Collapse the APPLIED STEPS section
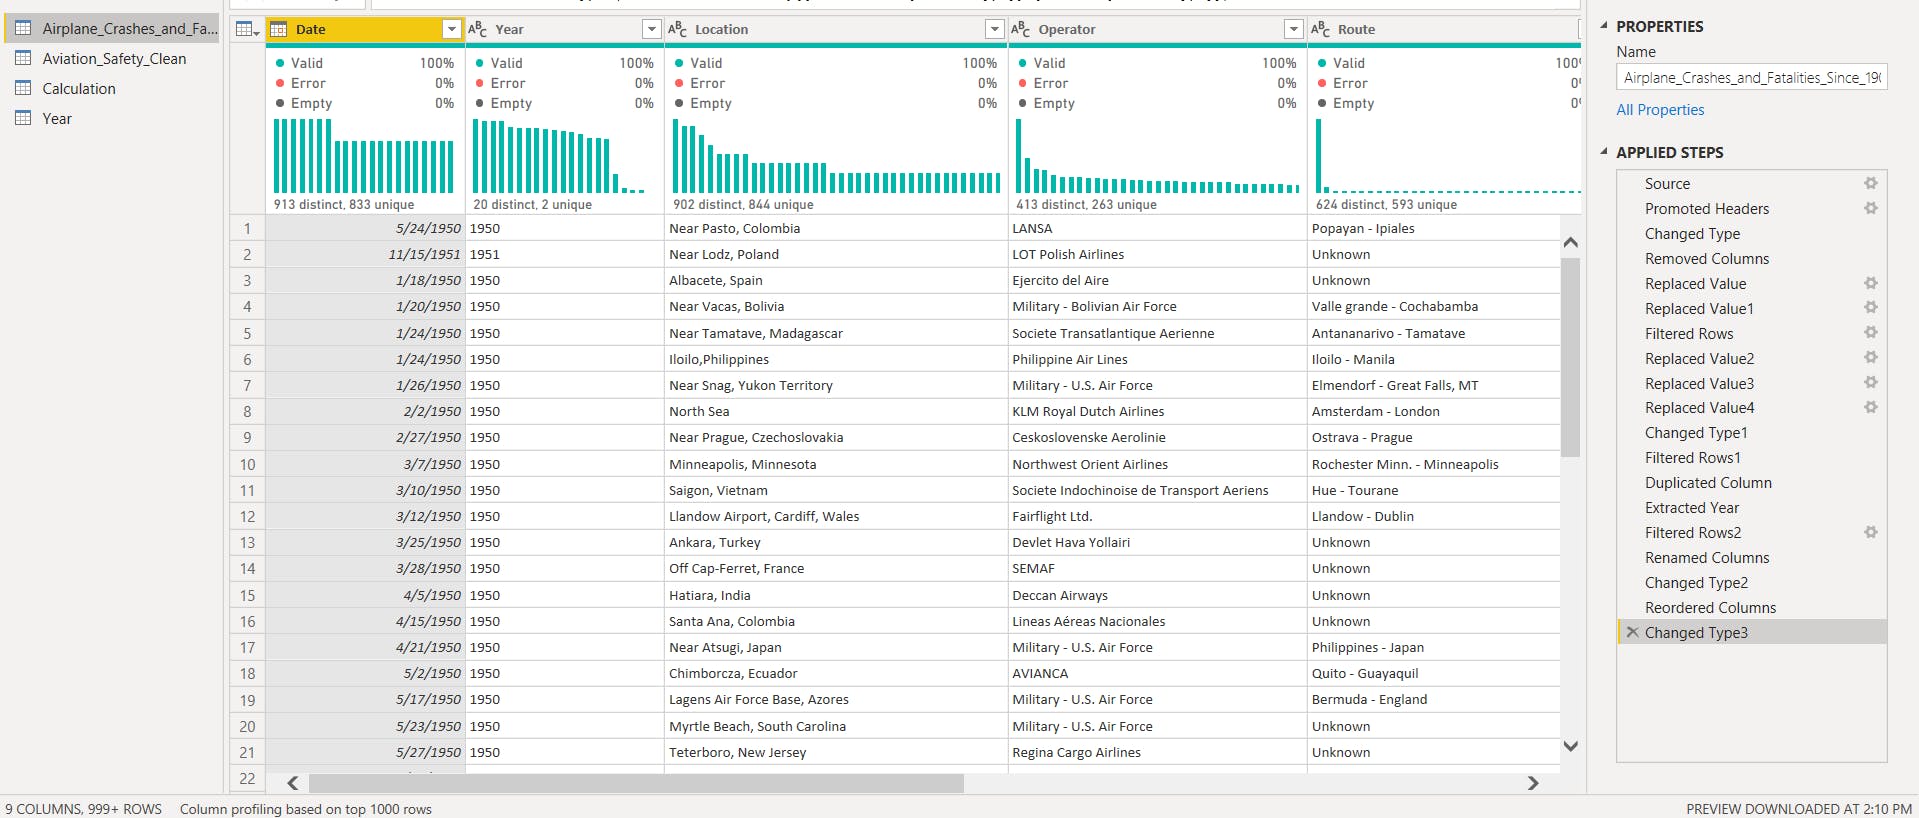1919x818 pixels. tap(1604, 152)
